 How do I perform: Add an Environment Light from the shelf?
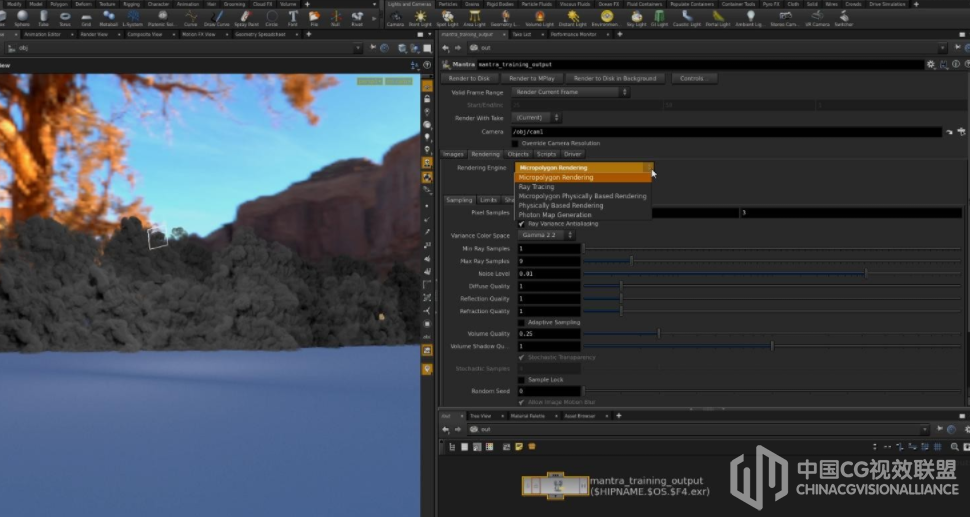coord(607,18)
